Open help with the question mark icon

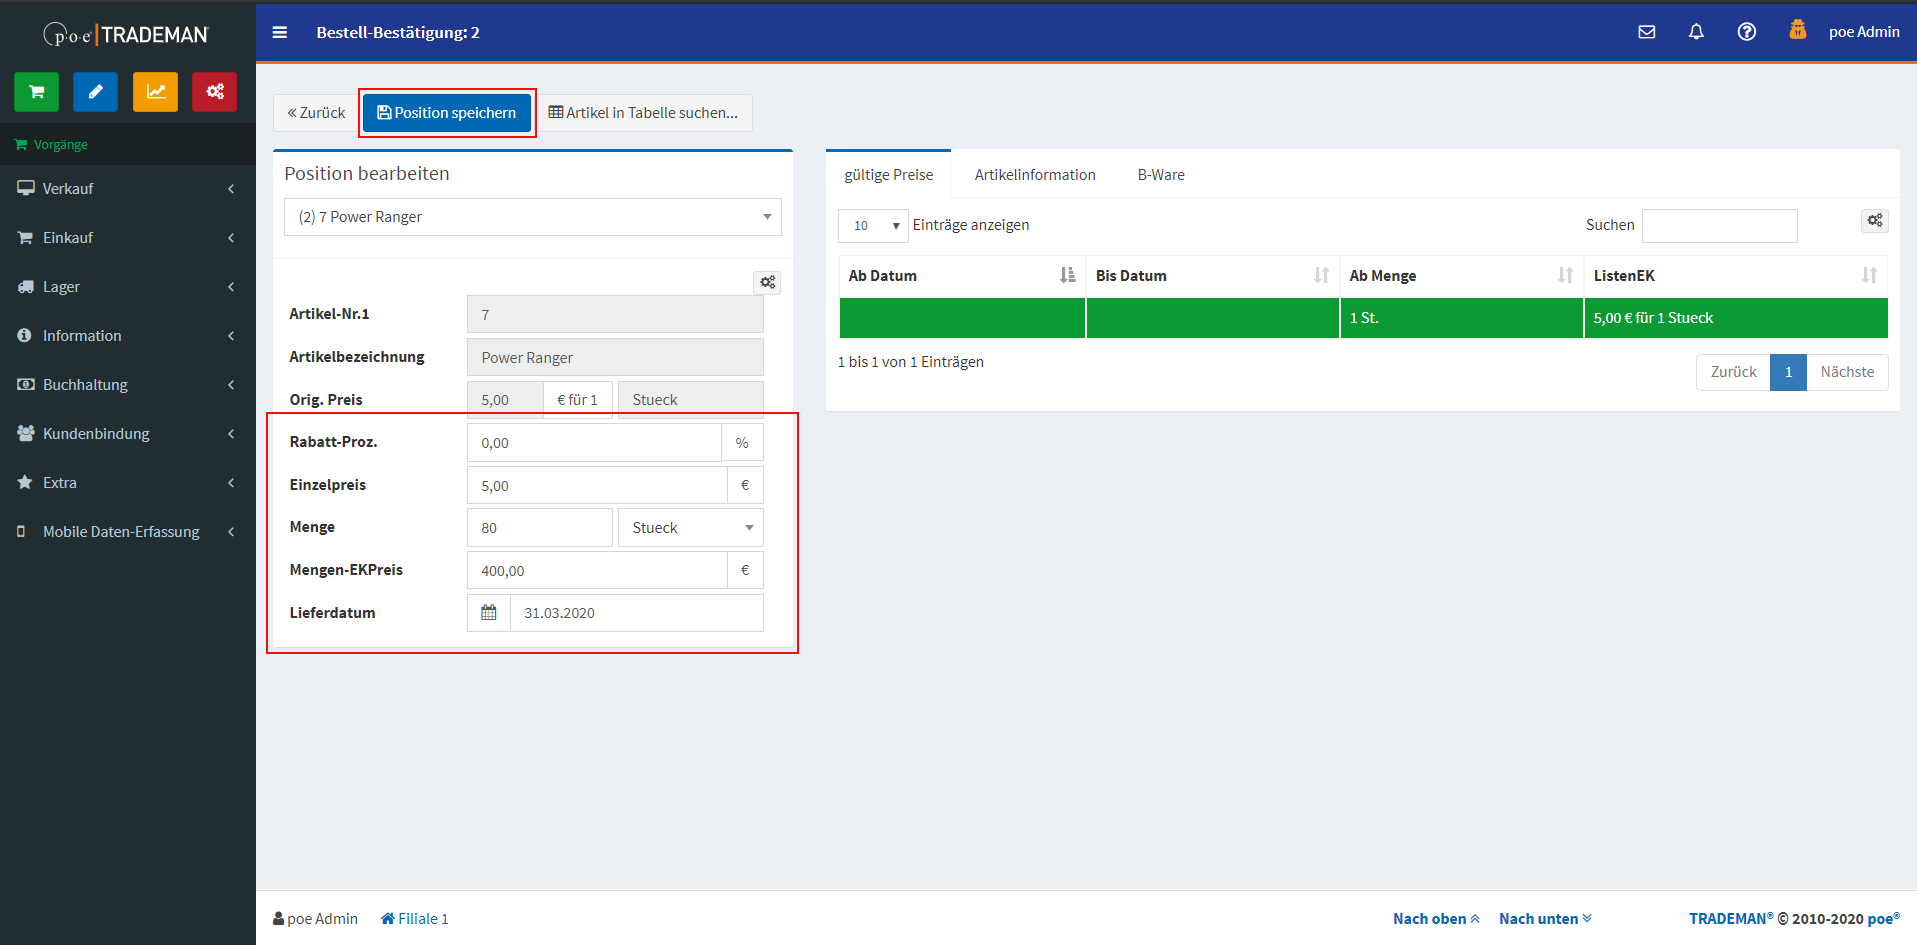(1746, 32)
